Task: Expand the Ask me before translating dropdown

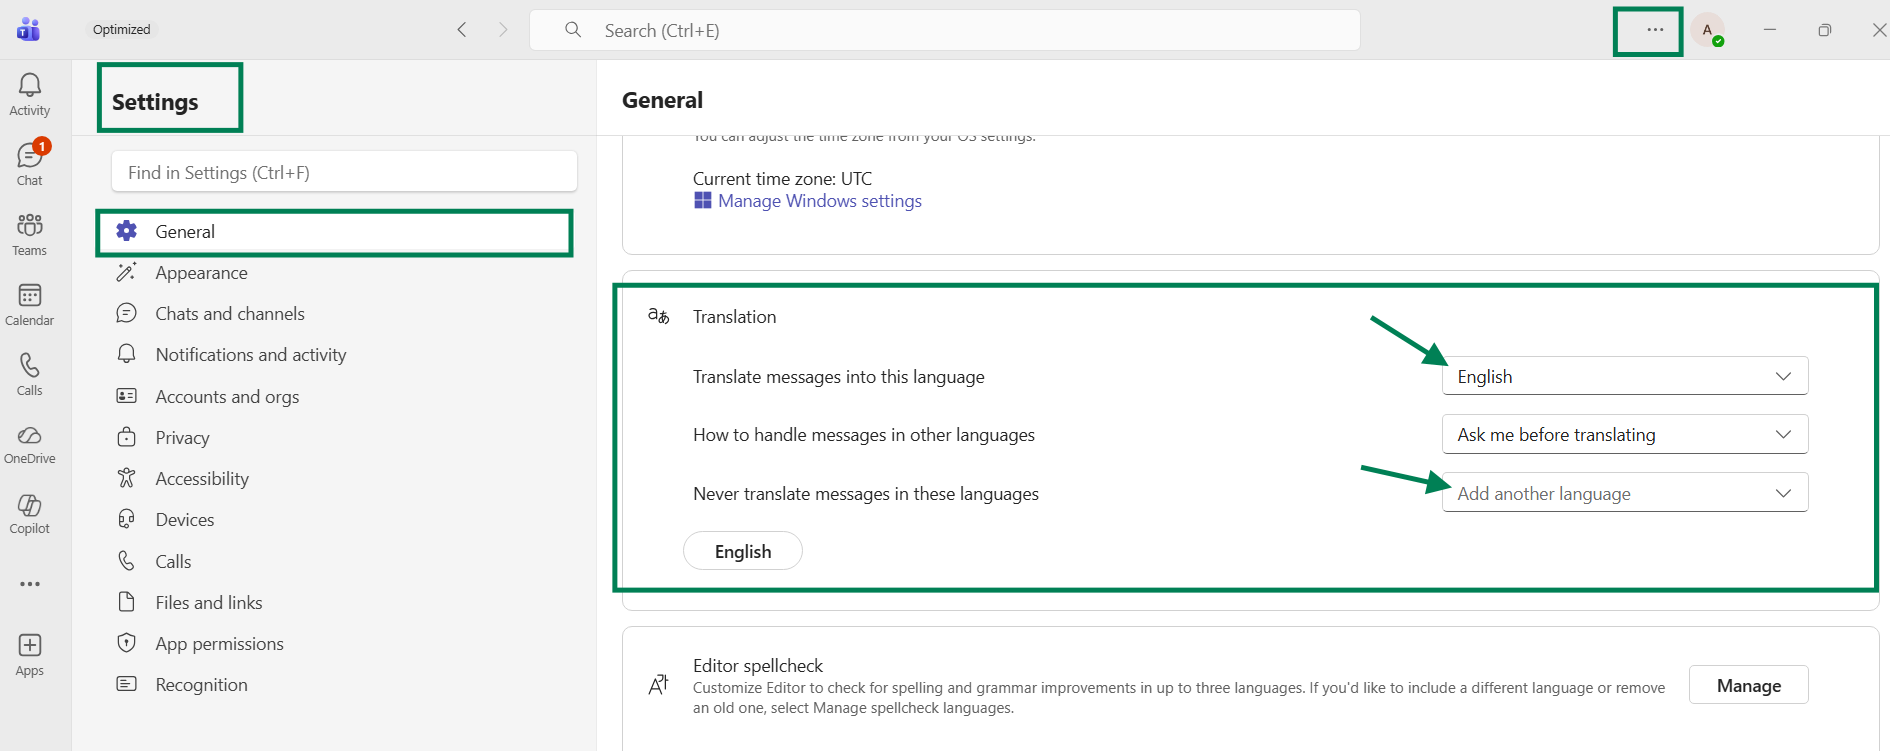Action: pos(1625,434)
